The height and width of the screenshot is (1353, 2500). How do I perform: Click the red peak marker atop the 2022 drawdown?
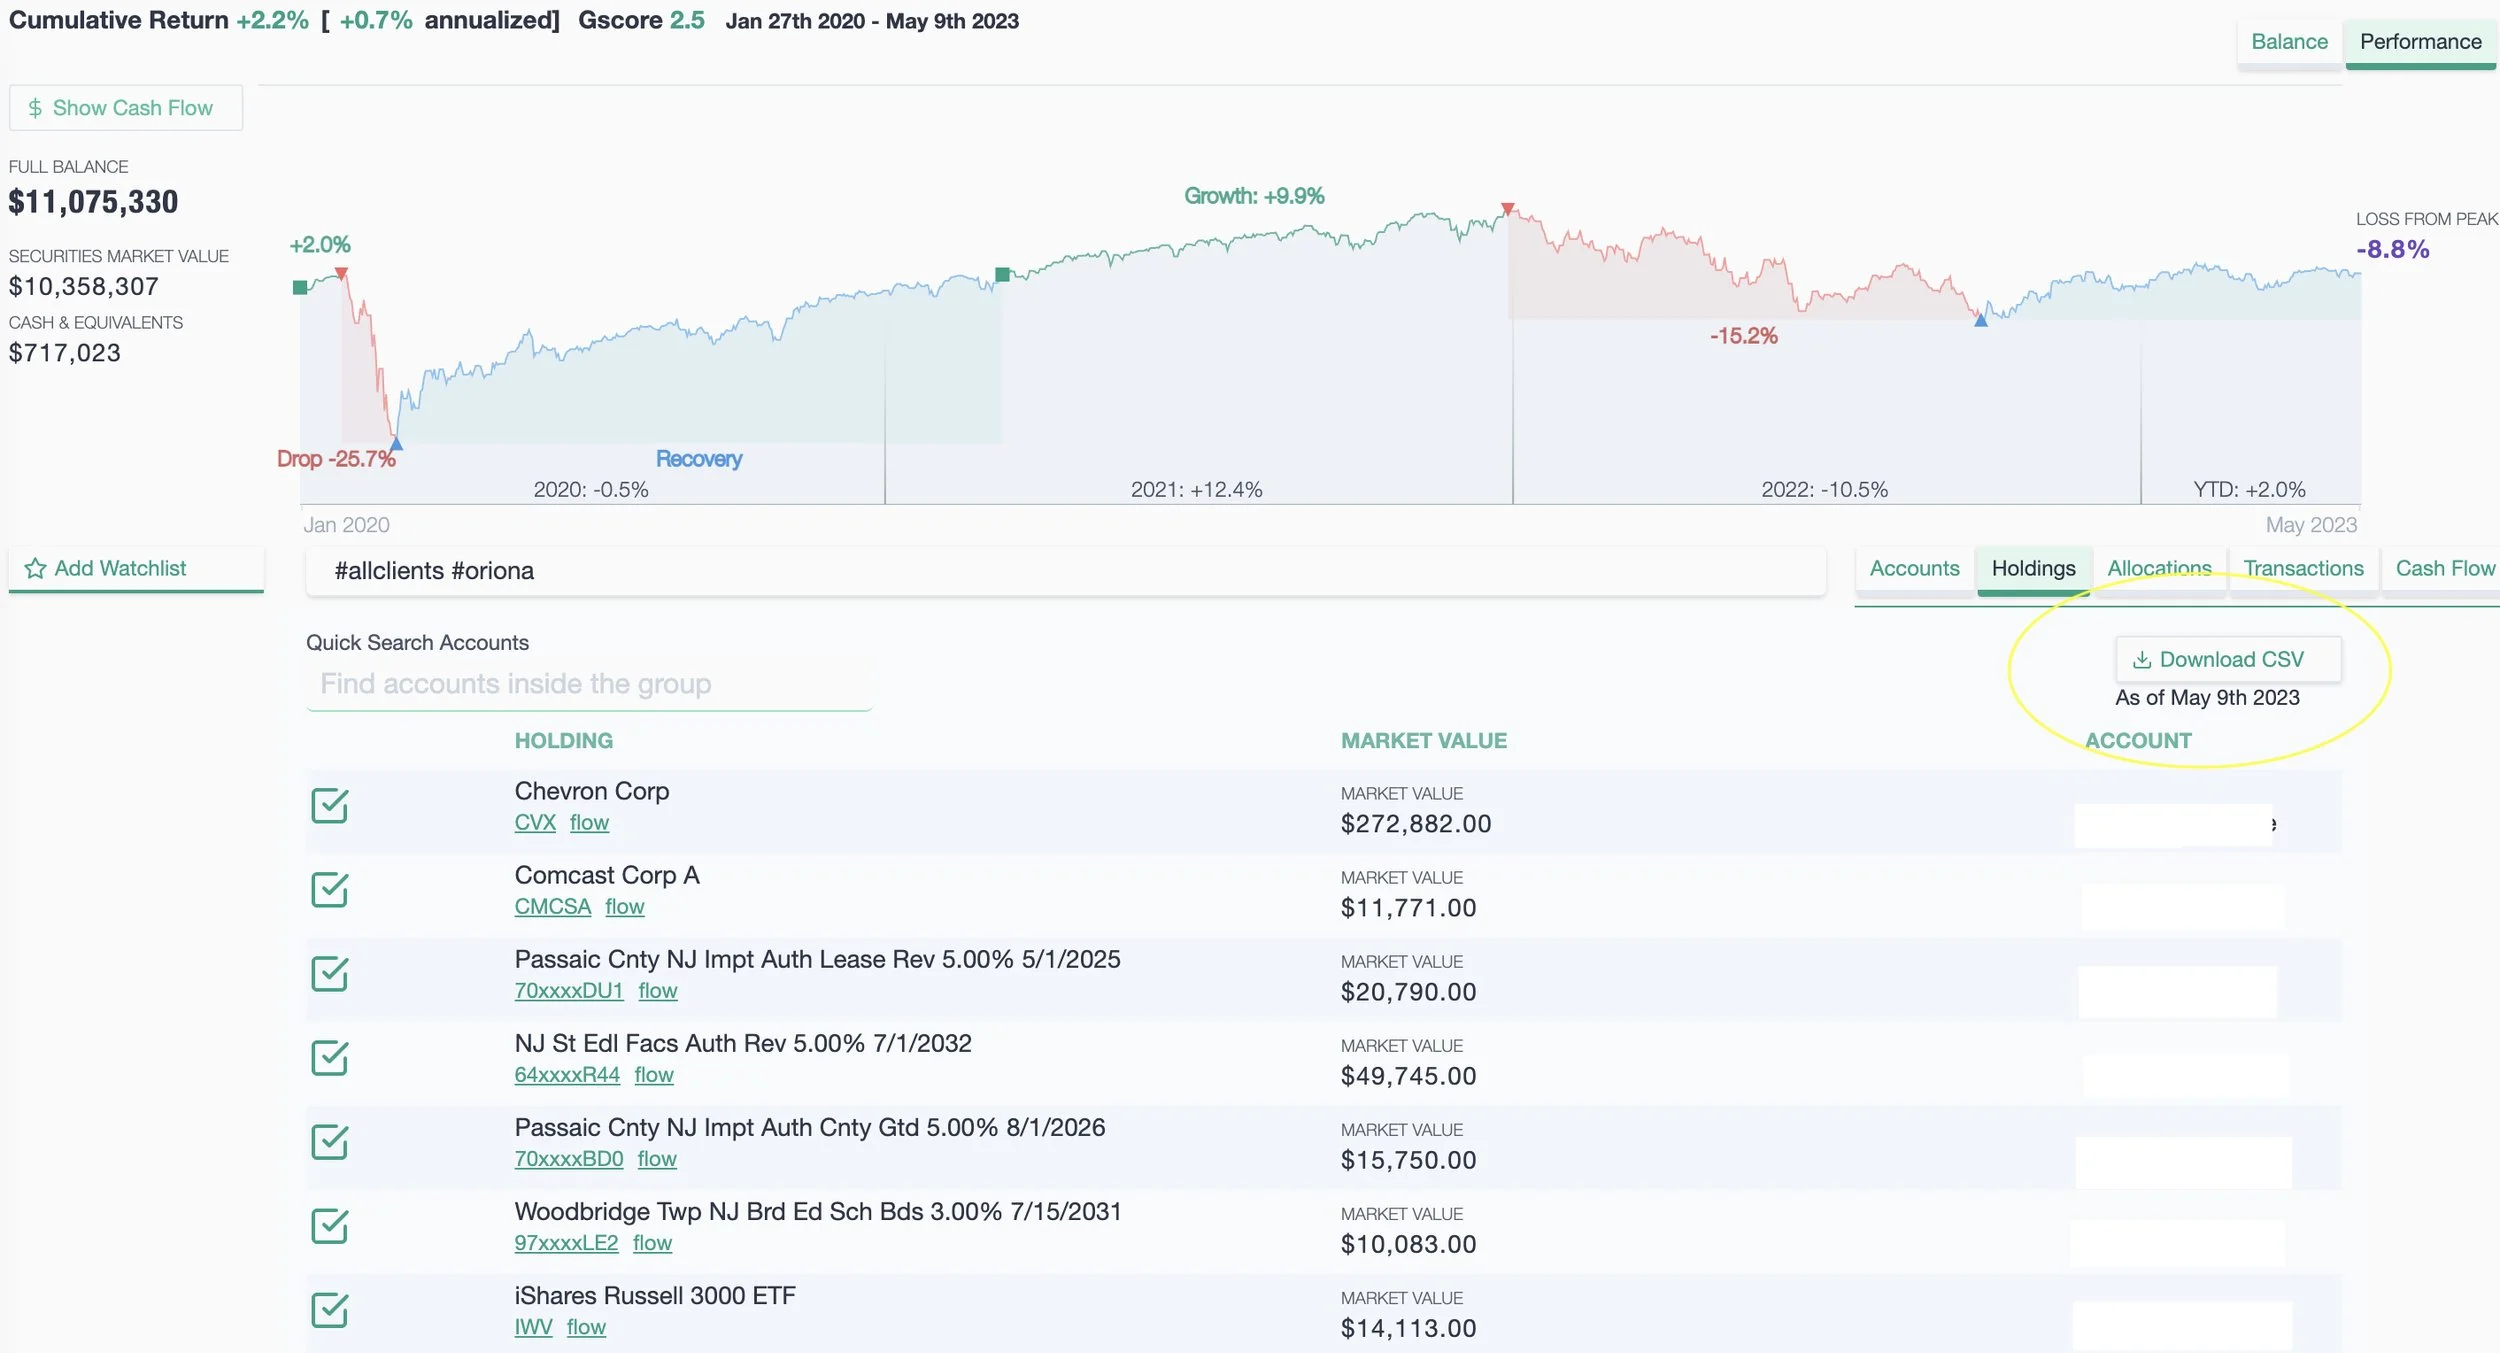1507,209
